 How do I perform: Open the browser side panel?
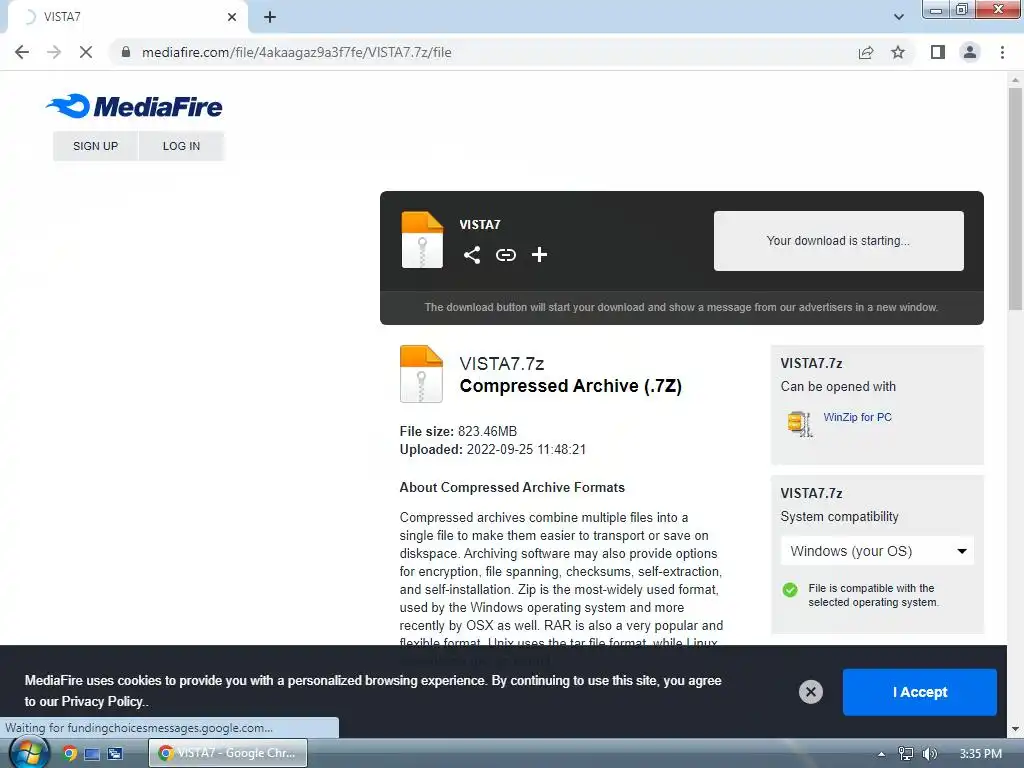(938, 52)
